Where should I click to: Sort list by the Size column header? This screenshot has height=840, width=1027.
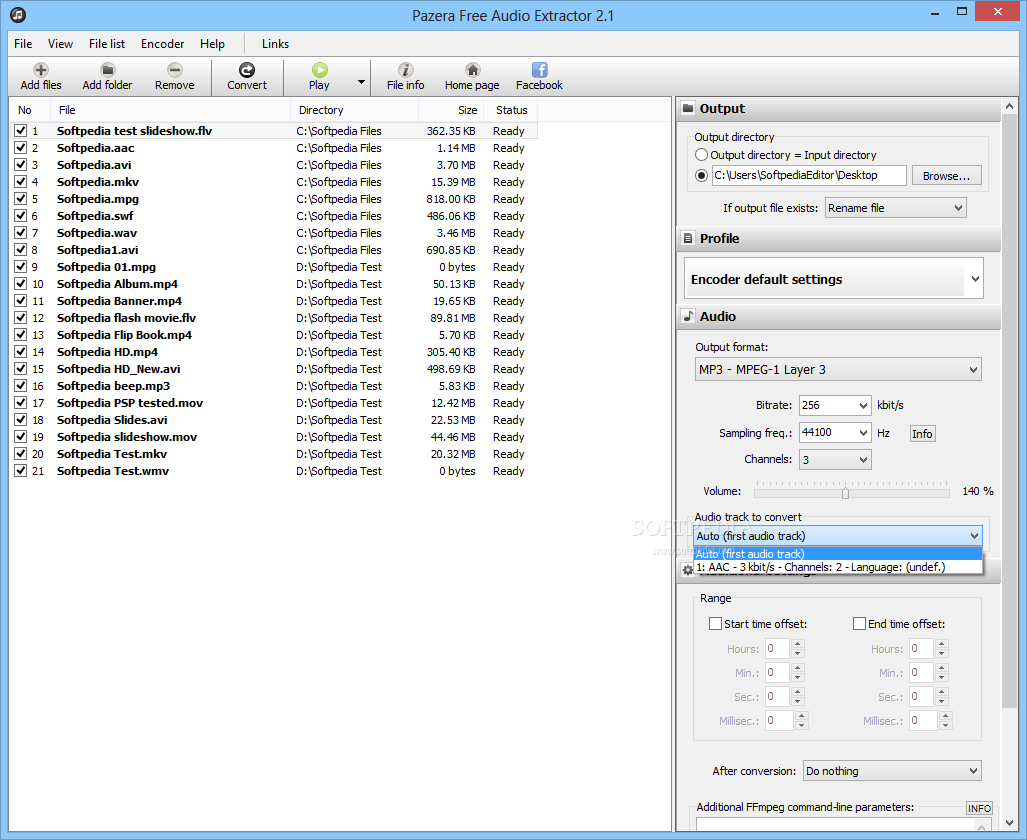pyautogui.click(x=451, y=109)
